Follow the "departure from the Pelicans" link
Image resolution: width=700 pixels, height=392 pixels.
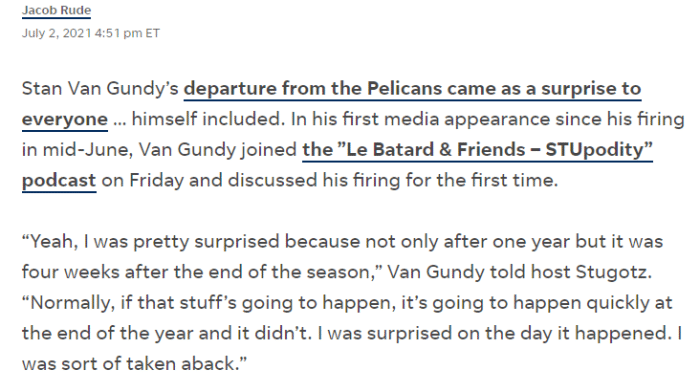click(412, 89)
